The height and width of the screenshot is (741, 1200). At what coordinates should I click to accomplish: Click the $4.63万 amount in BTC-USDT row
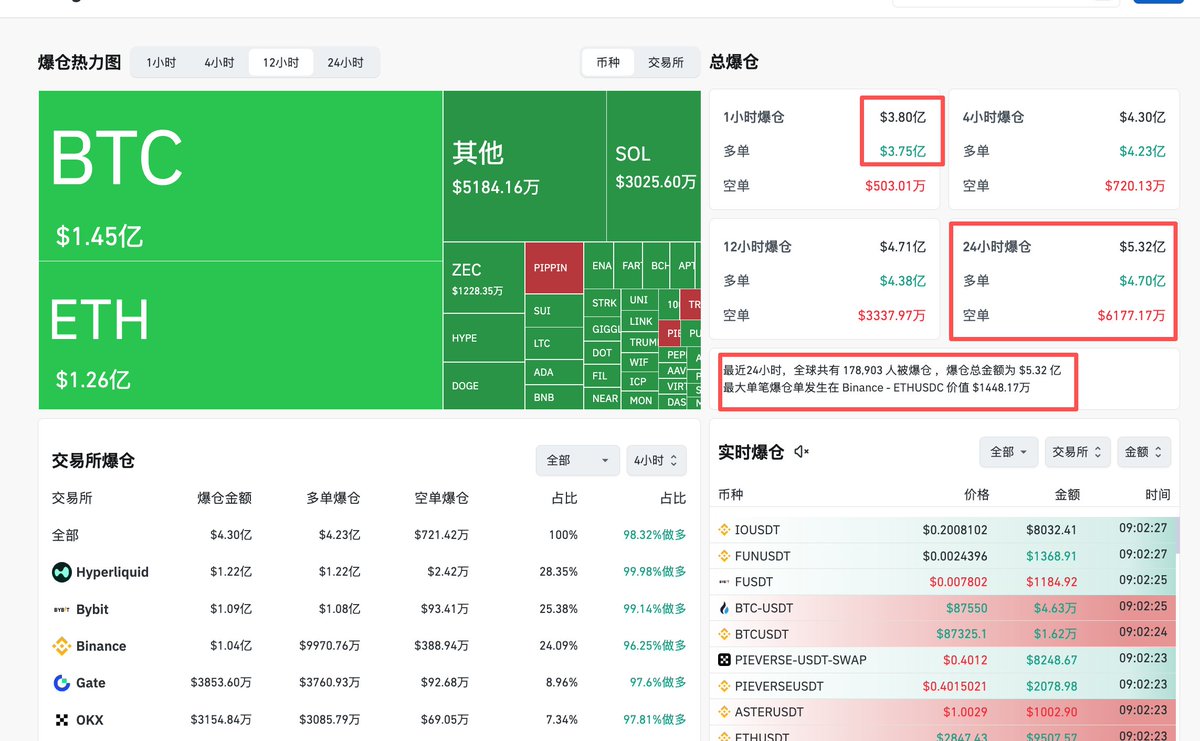pos(1056,607)
